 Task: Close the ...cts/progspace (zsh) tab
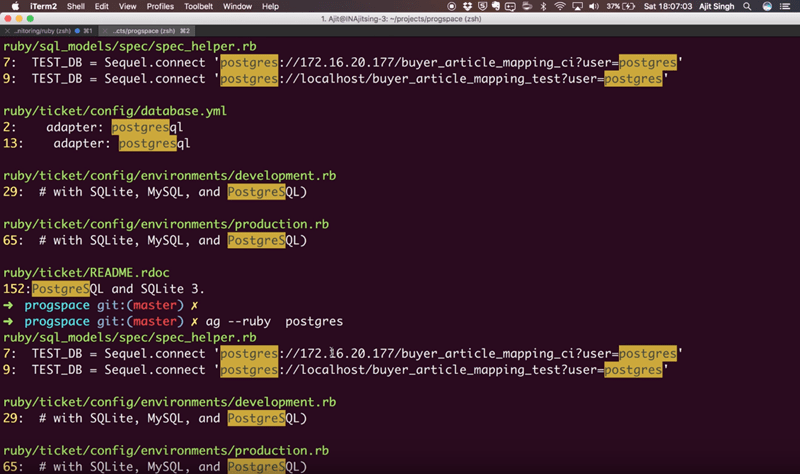pyautogui.click(x=105, y=31)
